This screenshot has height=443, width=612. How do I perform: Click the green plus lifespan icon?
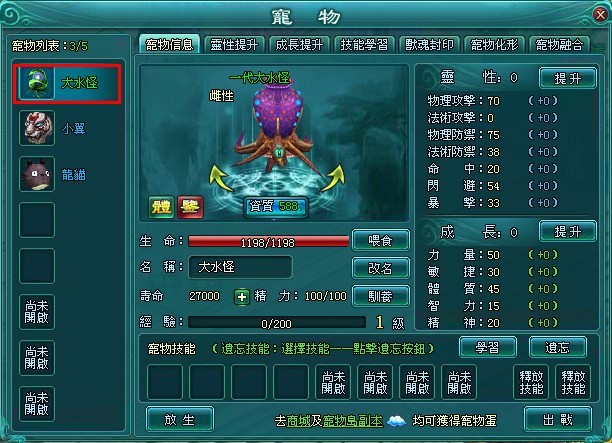point(242,297)
